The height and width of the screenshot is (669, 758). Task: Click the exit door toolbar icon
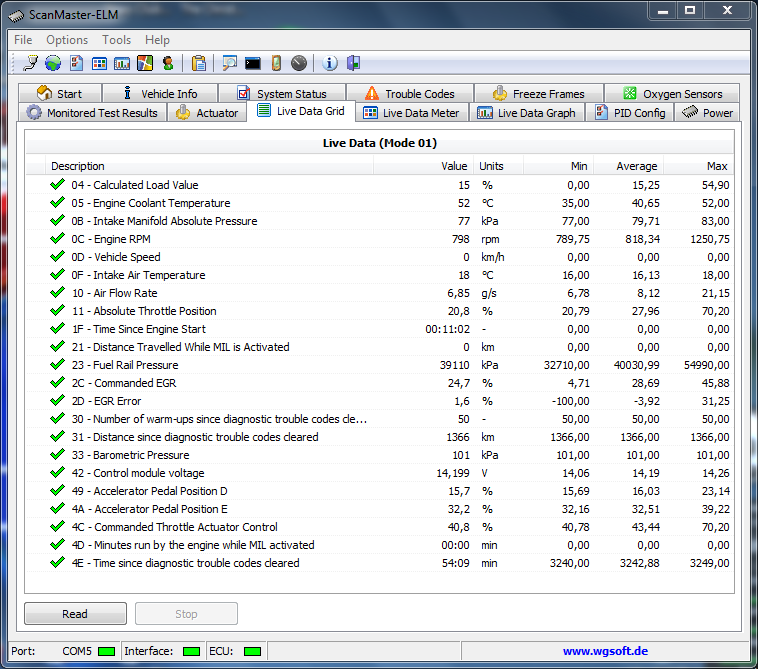pos(353,63)
